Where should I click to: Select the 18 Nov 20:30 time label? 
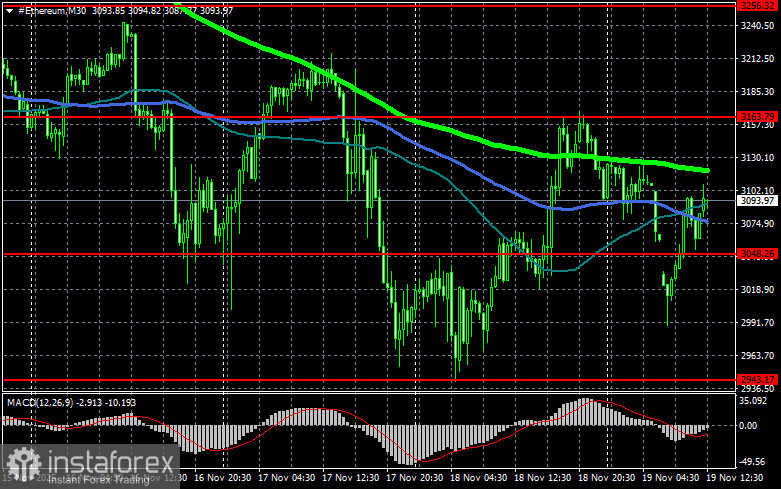(x=606, y=478)
